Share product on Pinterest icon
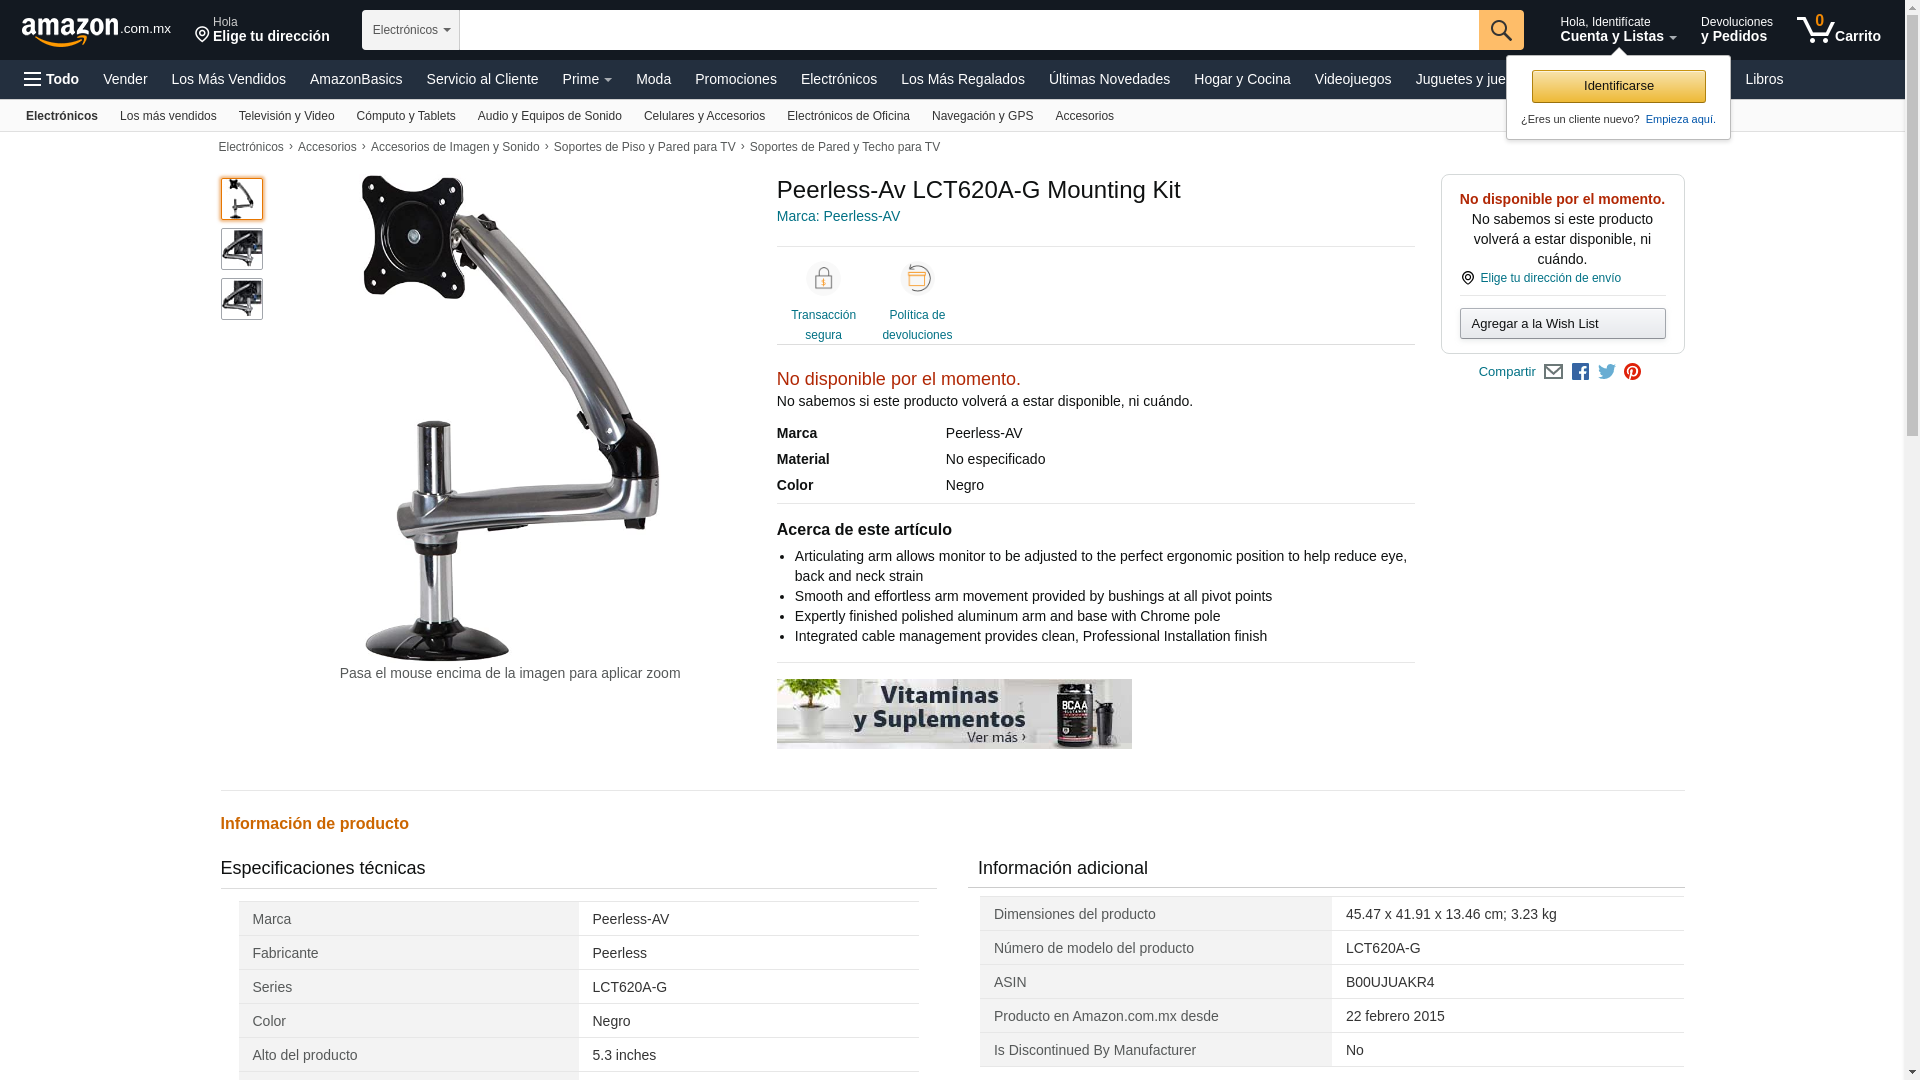 pos(1633,372)
